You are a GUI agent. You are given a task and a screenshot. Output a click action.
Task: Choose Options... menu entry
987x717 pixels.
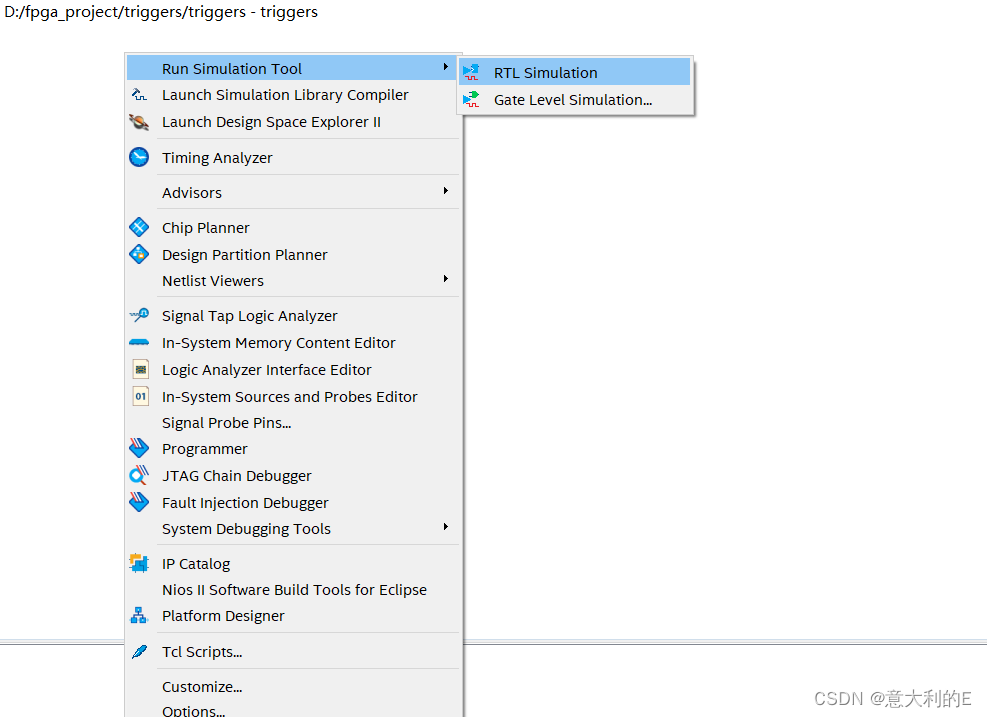click(x=293, y=710)
